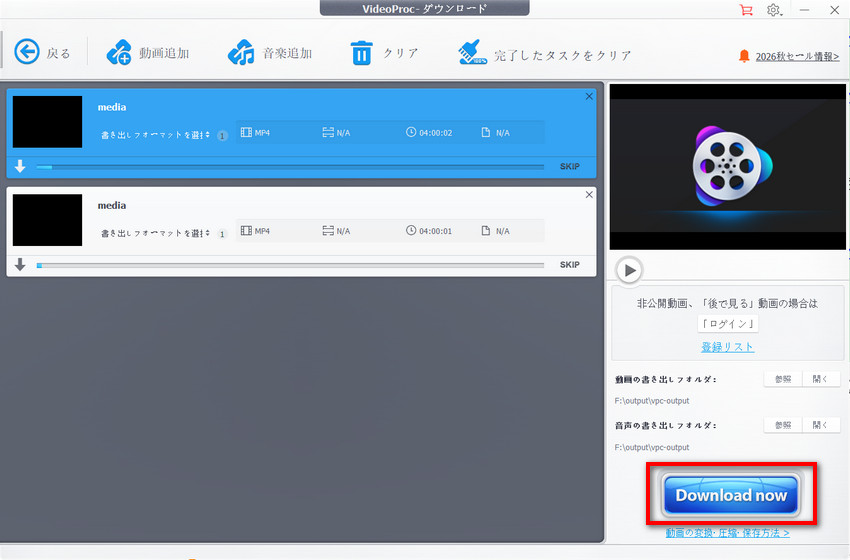
Task: Select the second media thumbnail (04:00:01)
Action: pos(47,220)
